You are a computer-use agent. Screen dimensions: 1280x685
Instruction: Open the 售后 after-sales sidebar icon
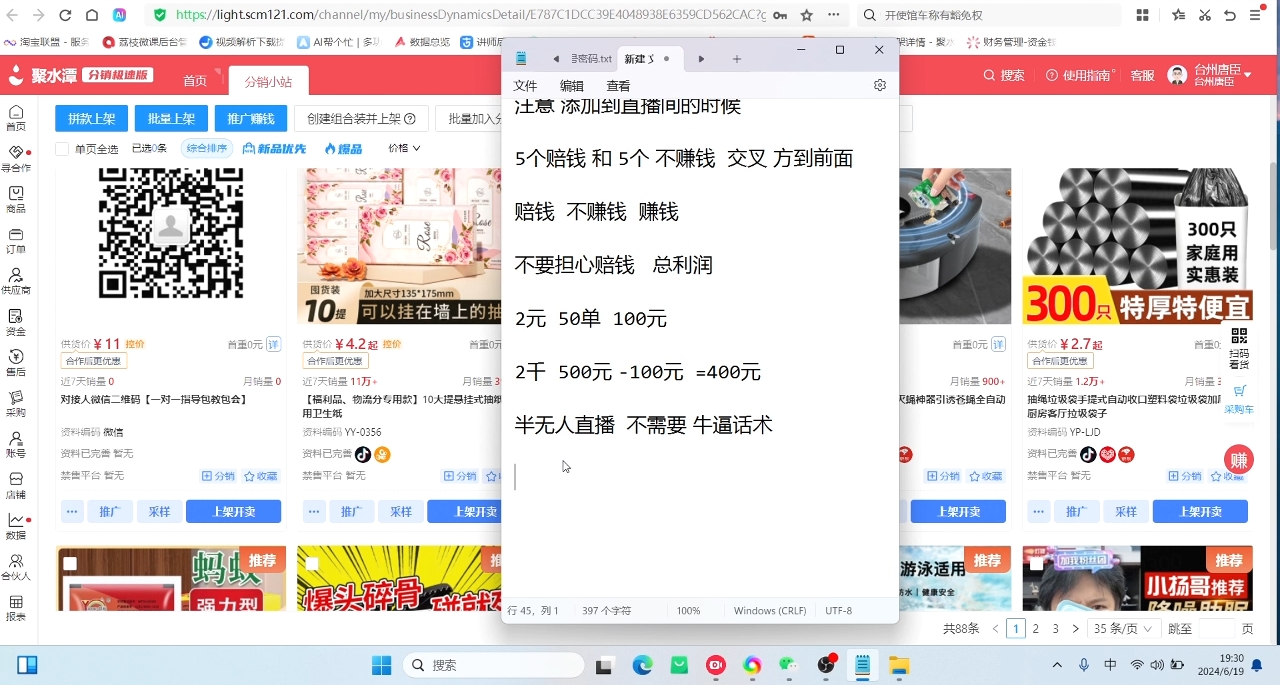tap(16, 361)
